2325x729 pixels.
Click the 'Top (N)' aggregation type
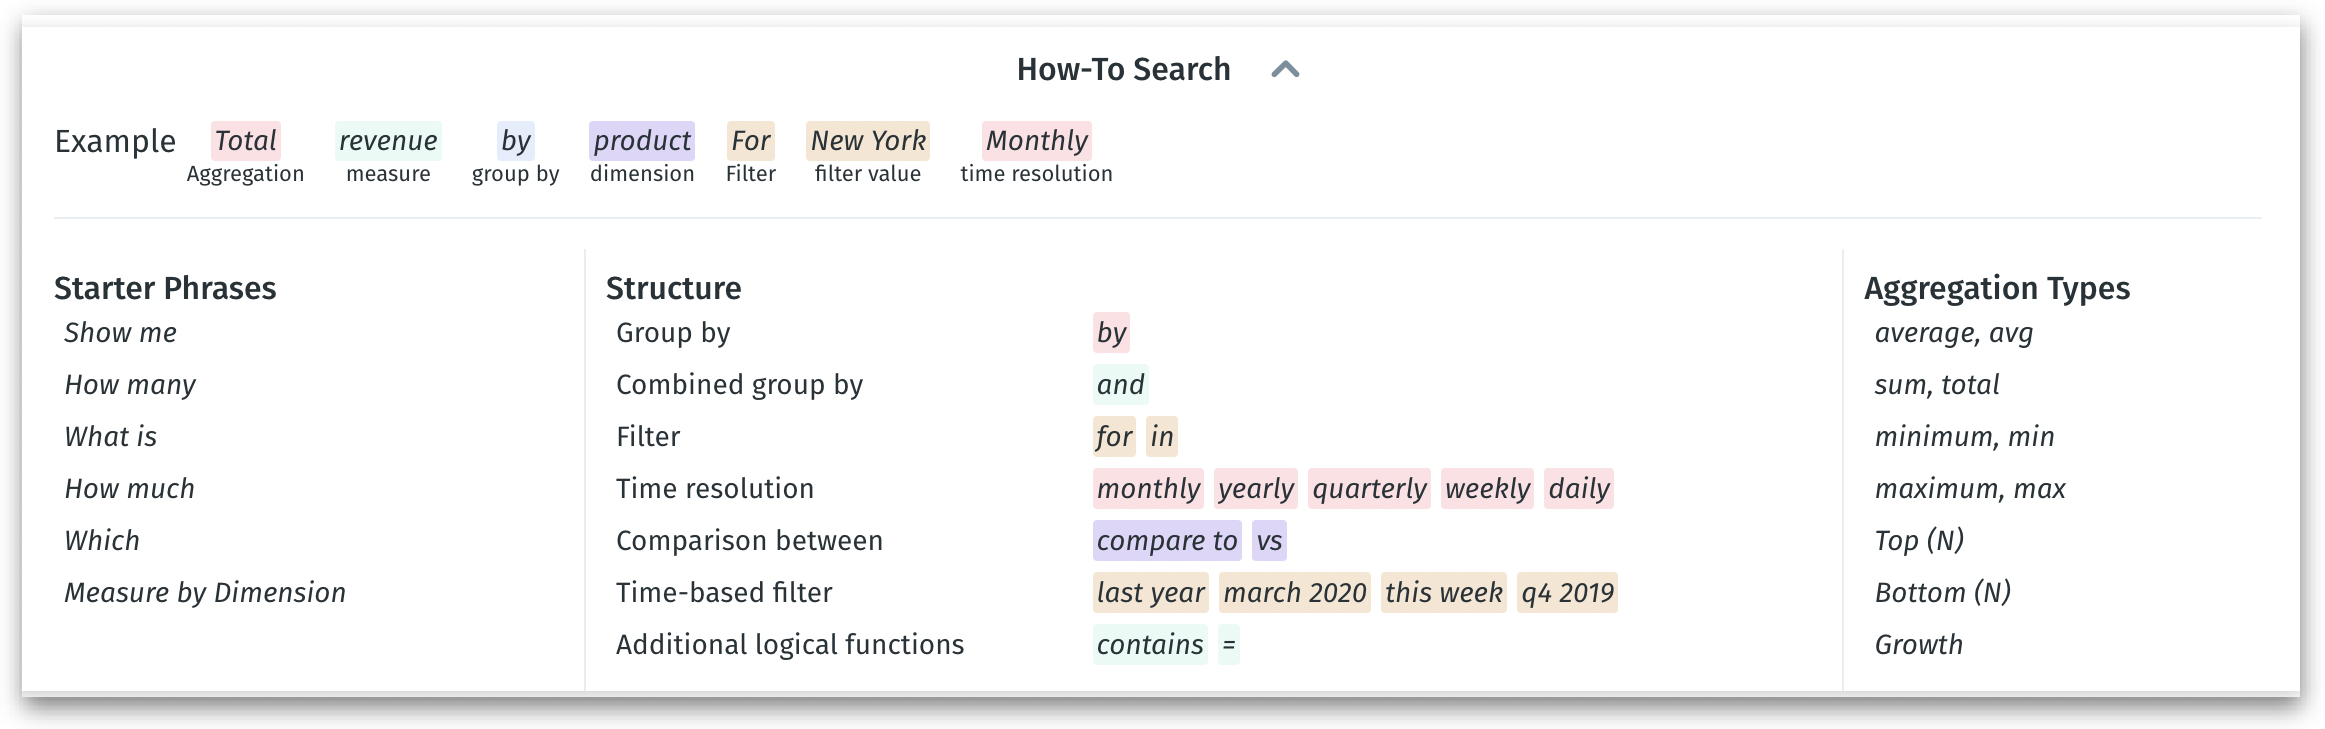click(1919, 541)
